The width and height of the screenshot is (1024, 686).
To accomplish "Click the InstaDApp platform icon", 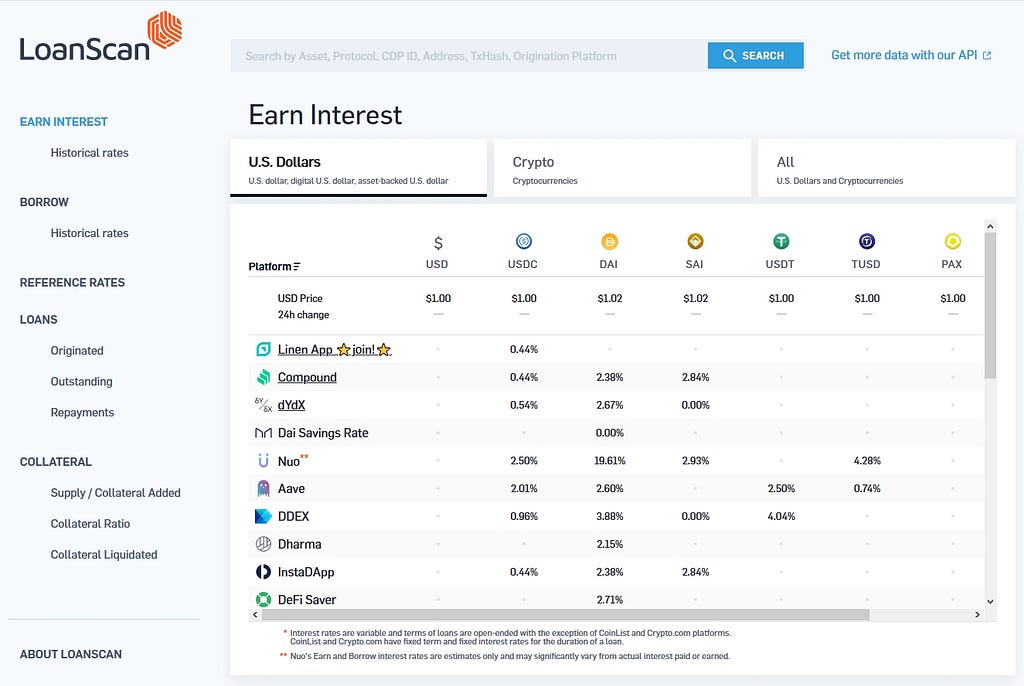I will [x=263, y=572].
